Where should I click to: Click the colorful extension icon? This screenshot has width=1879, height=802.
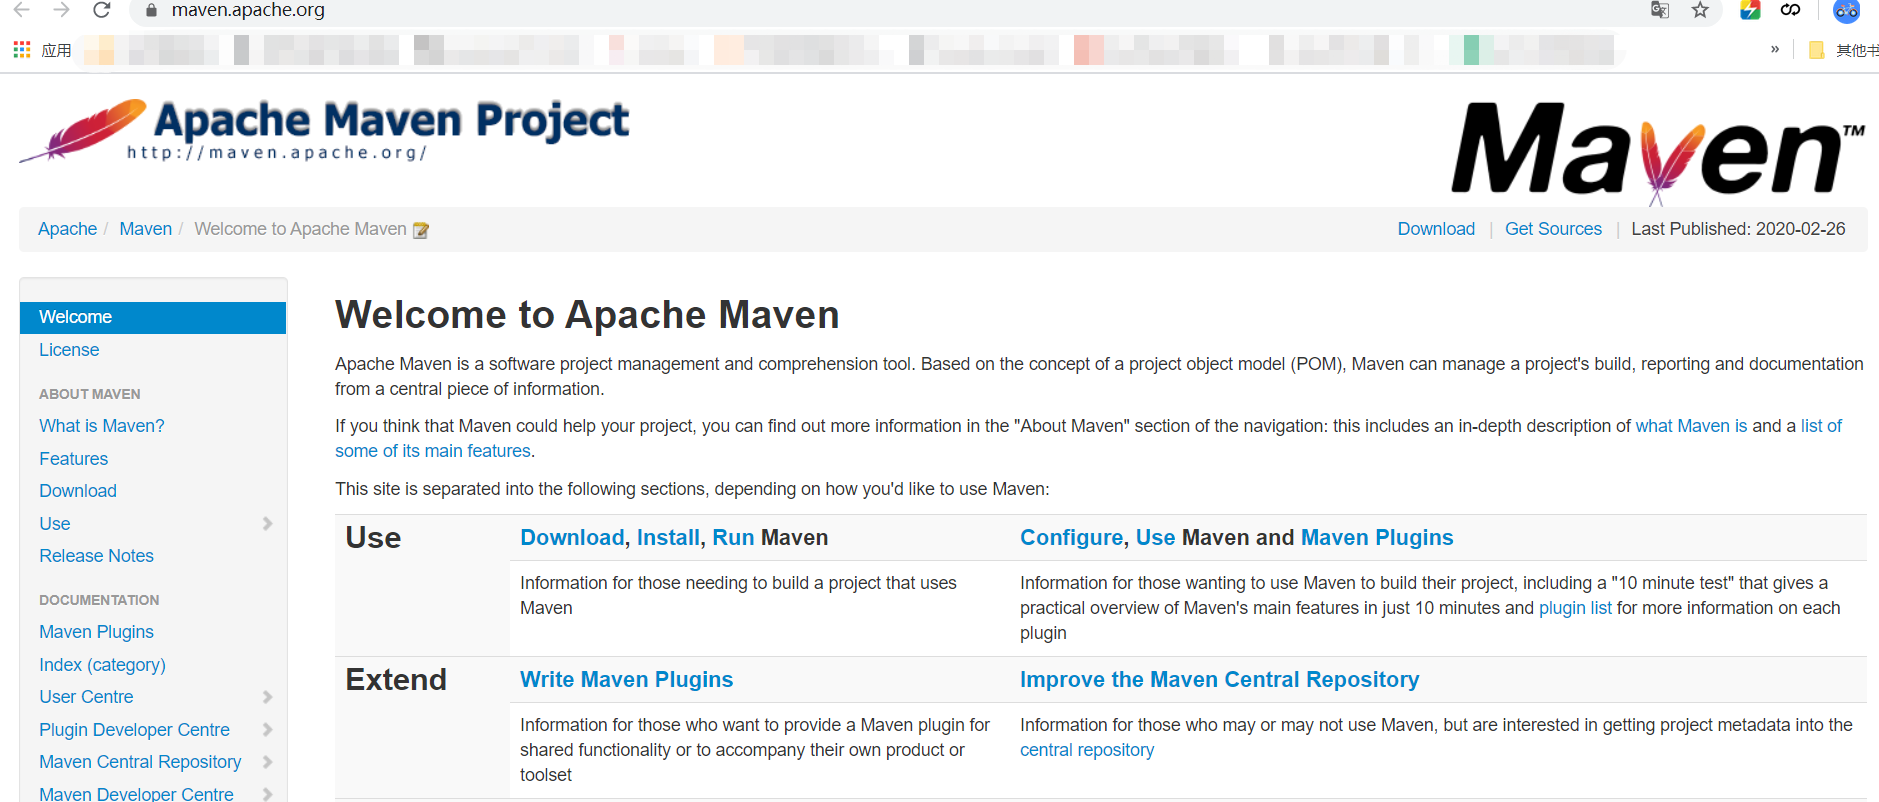tap(1750, 10)
